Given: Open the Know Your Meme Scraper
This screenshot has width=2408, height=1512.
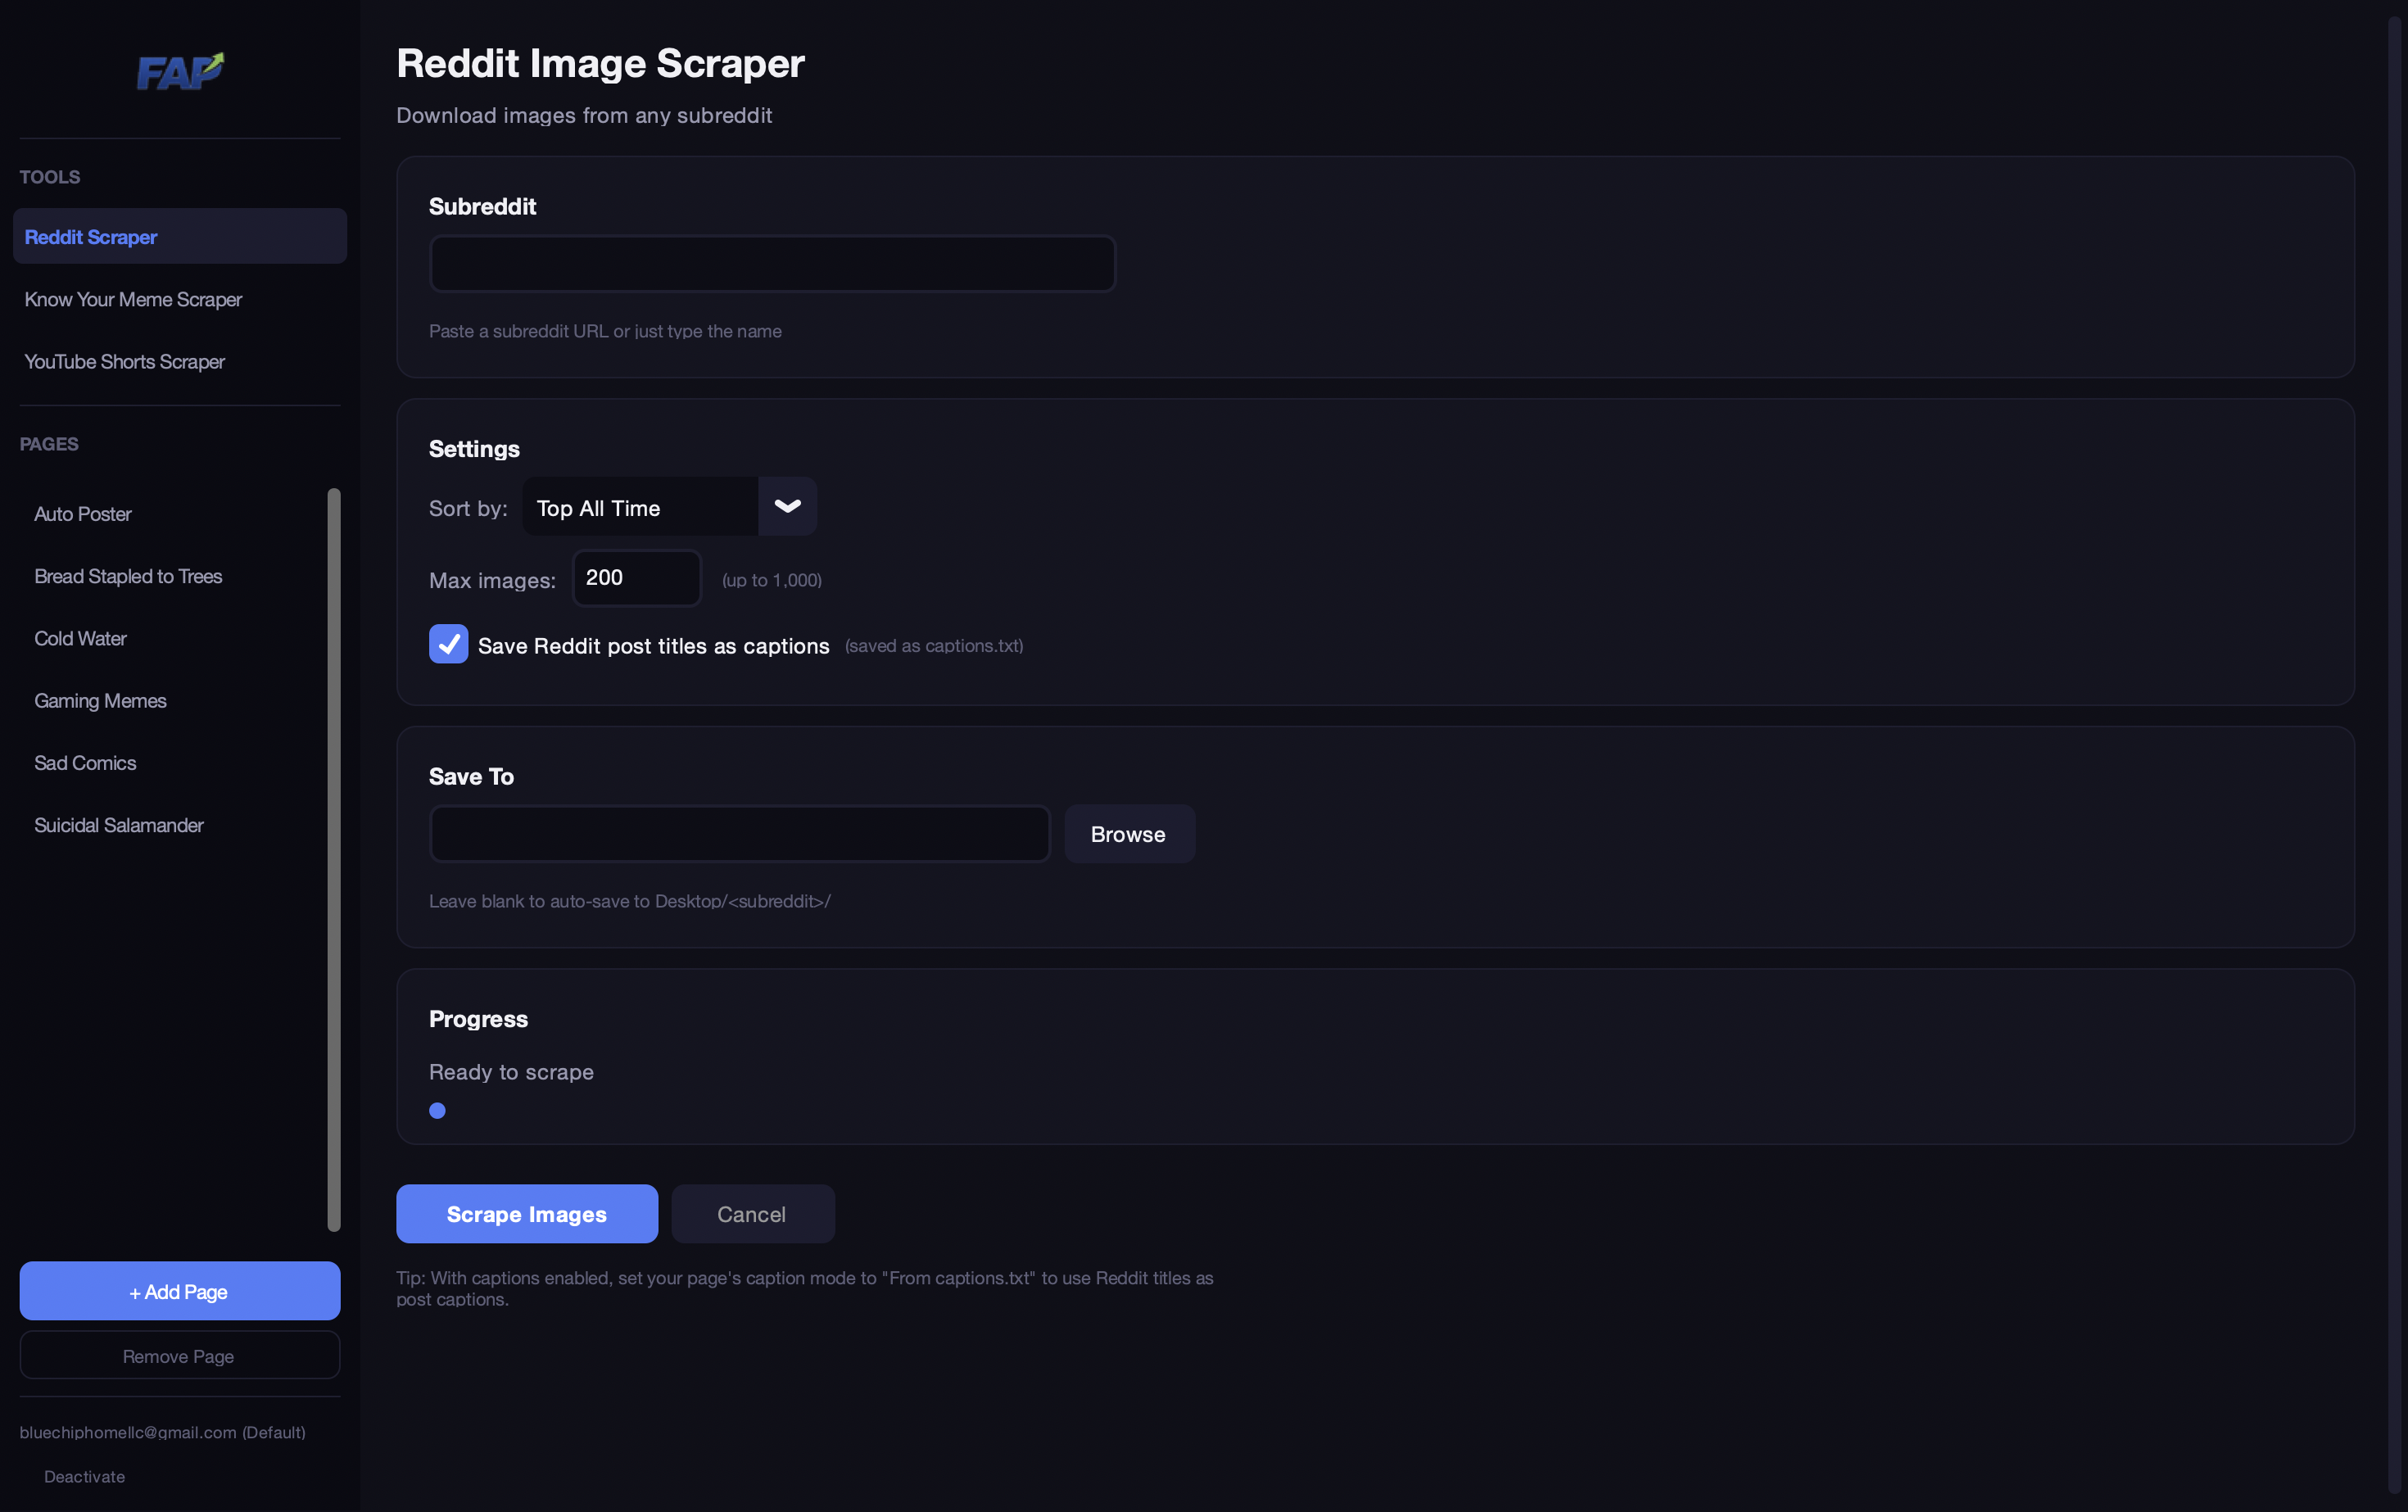Looking at the screenshot, I should (x=133, y=299).
